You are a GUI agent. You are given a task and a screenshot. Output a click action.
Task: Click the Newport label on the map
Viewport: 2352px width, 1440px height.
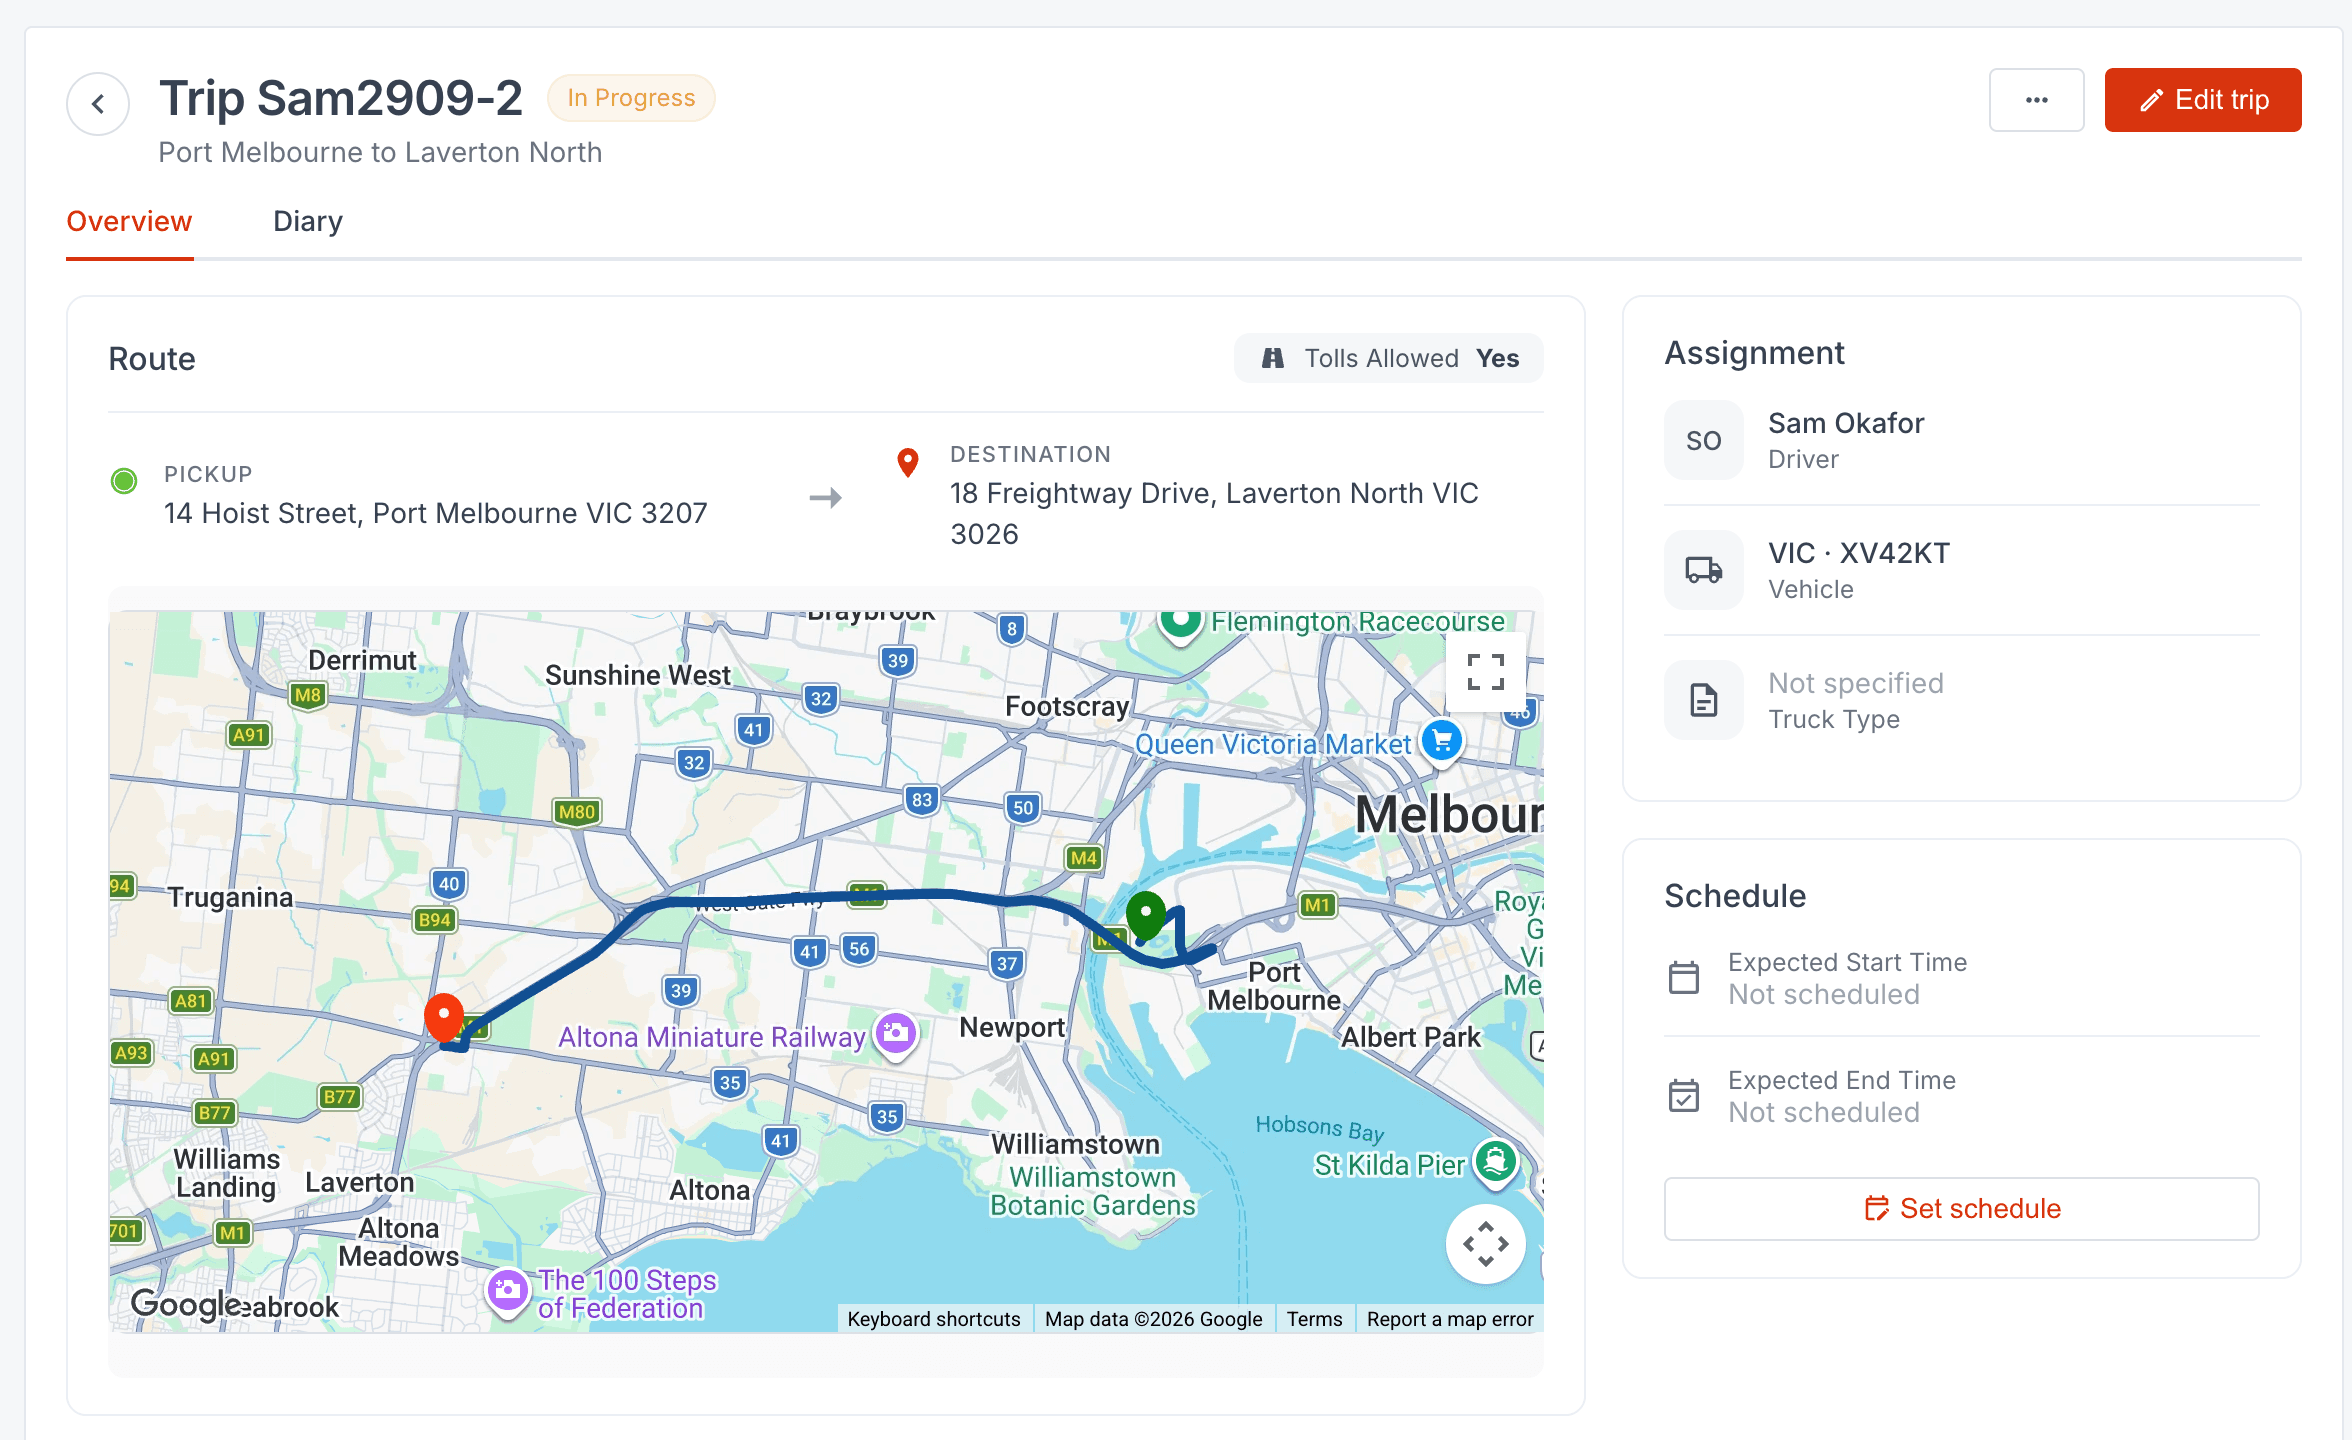click(1011, 1027)
